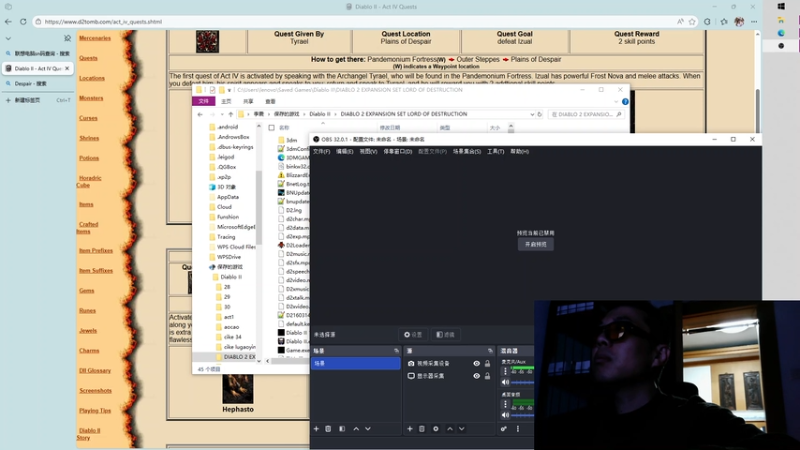Click the enable preview button in OBS
Image resolution: width=800 pixels, height=450 pixels.
[x=536, y=244]
